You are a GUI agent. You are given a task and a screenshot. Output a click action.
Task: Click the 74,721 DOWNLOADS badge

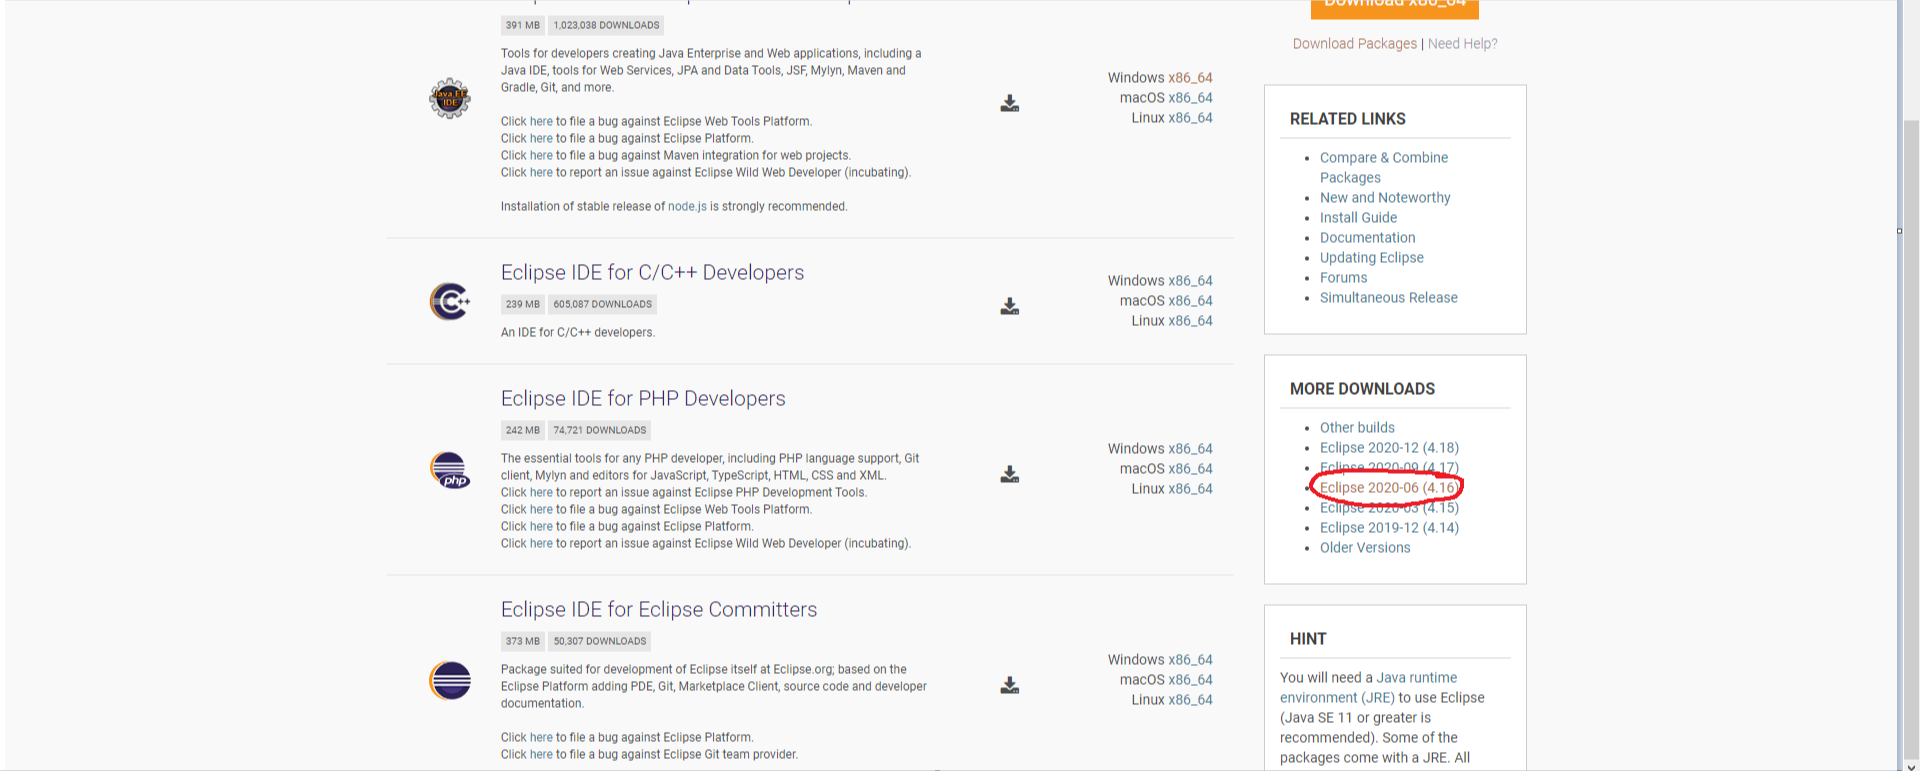600,431
